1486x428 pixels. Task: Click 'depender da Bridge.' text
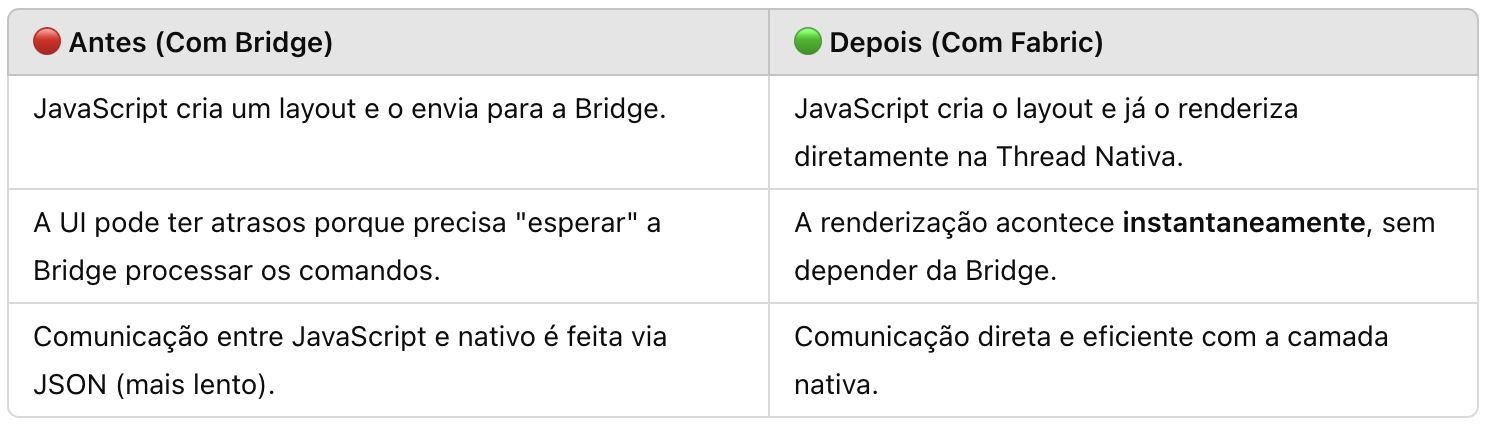[x=925, y=272]
